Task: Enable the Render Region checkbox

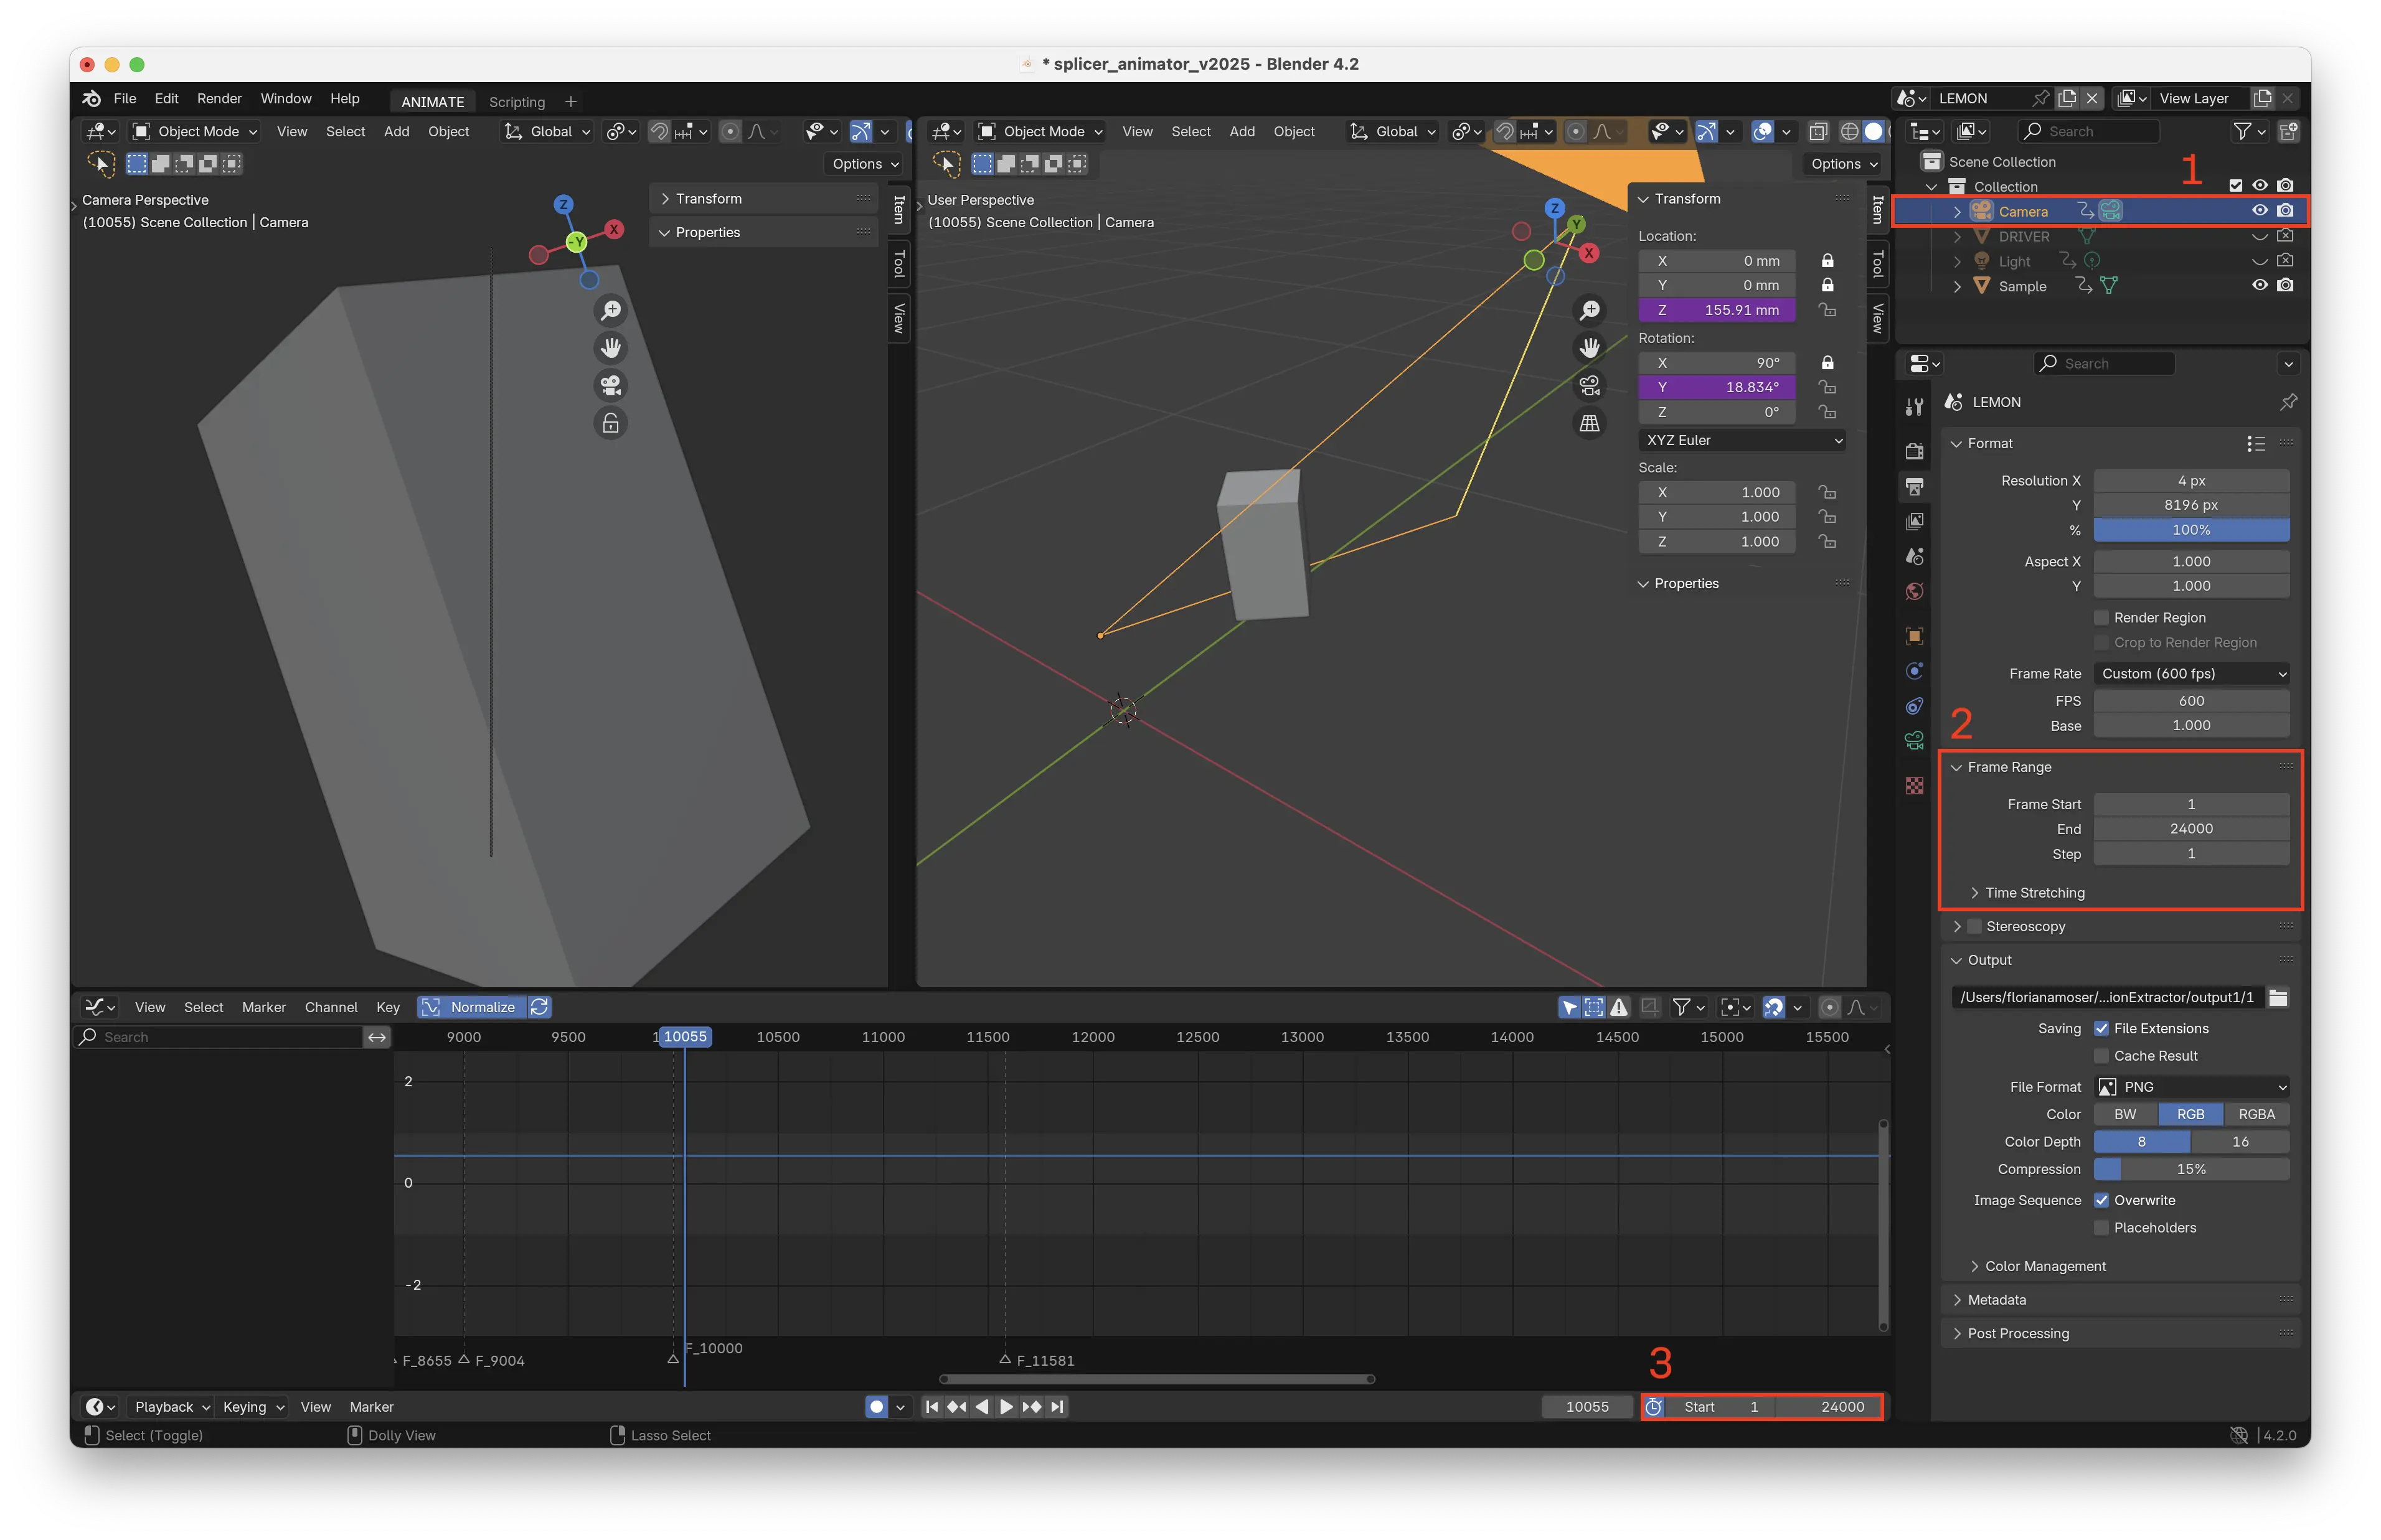Action: (x=2101, y=618)
